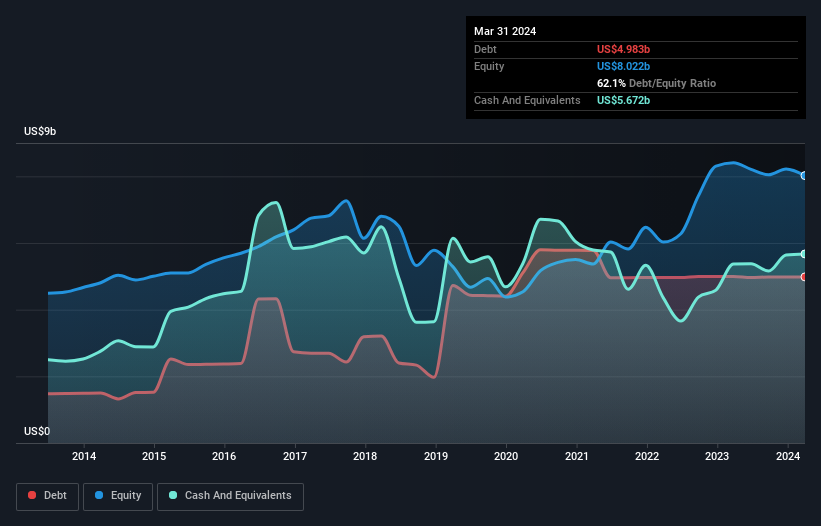Screen dimensions: 821x526
Task: Toggle the Cash And Equivalents legend button
Action: (x=230, y=496)
